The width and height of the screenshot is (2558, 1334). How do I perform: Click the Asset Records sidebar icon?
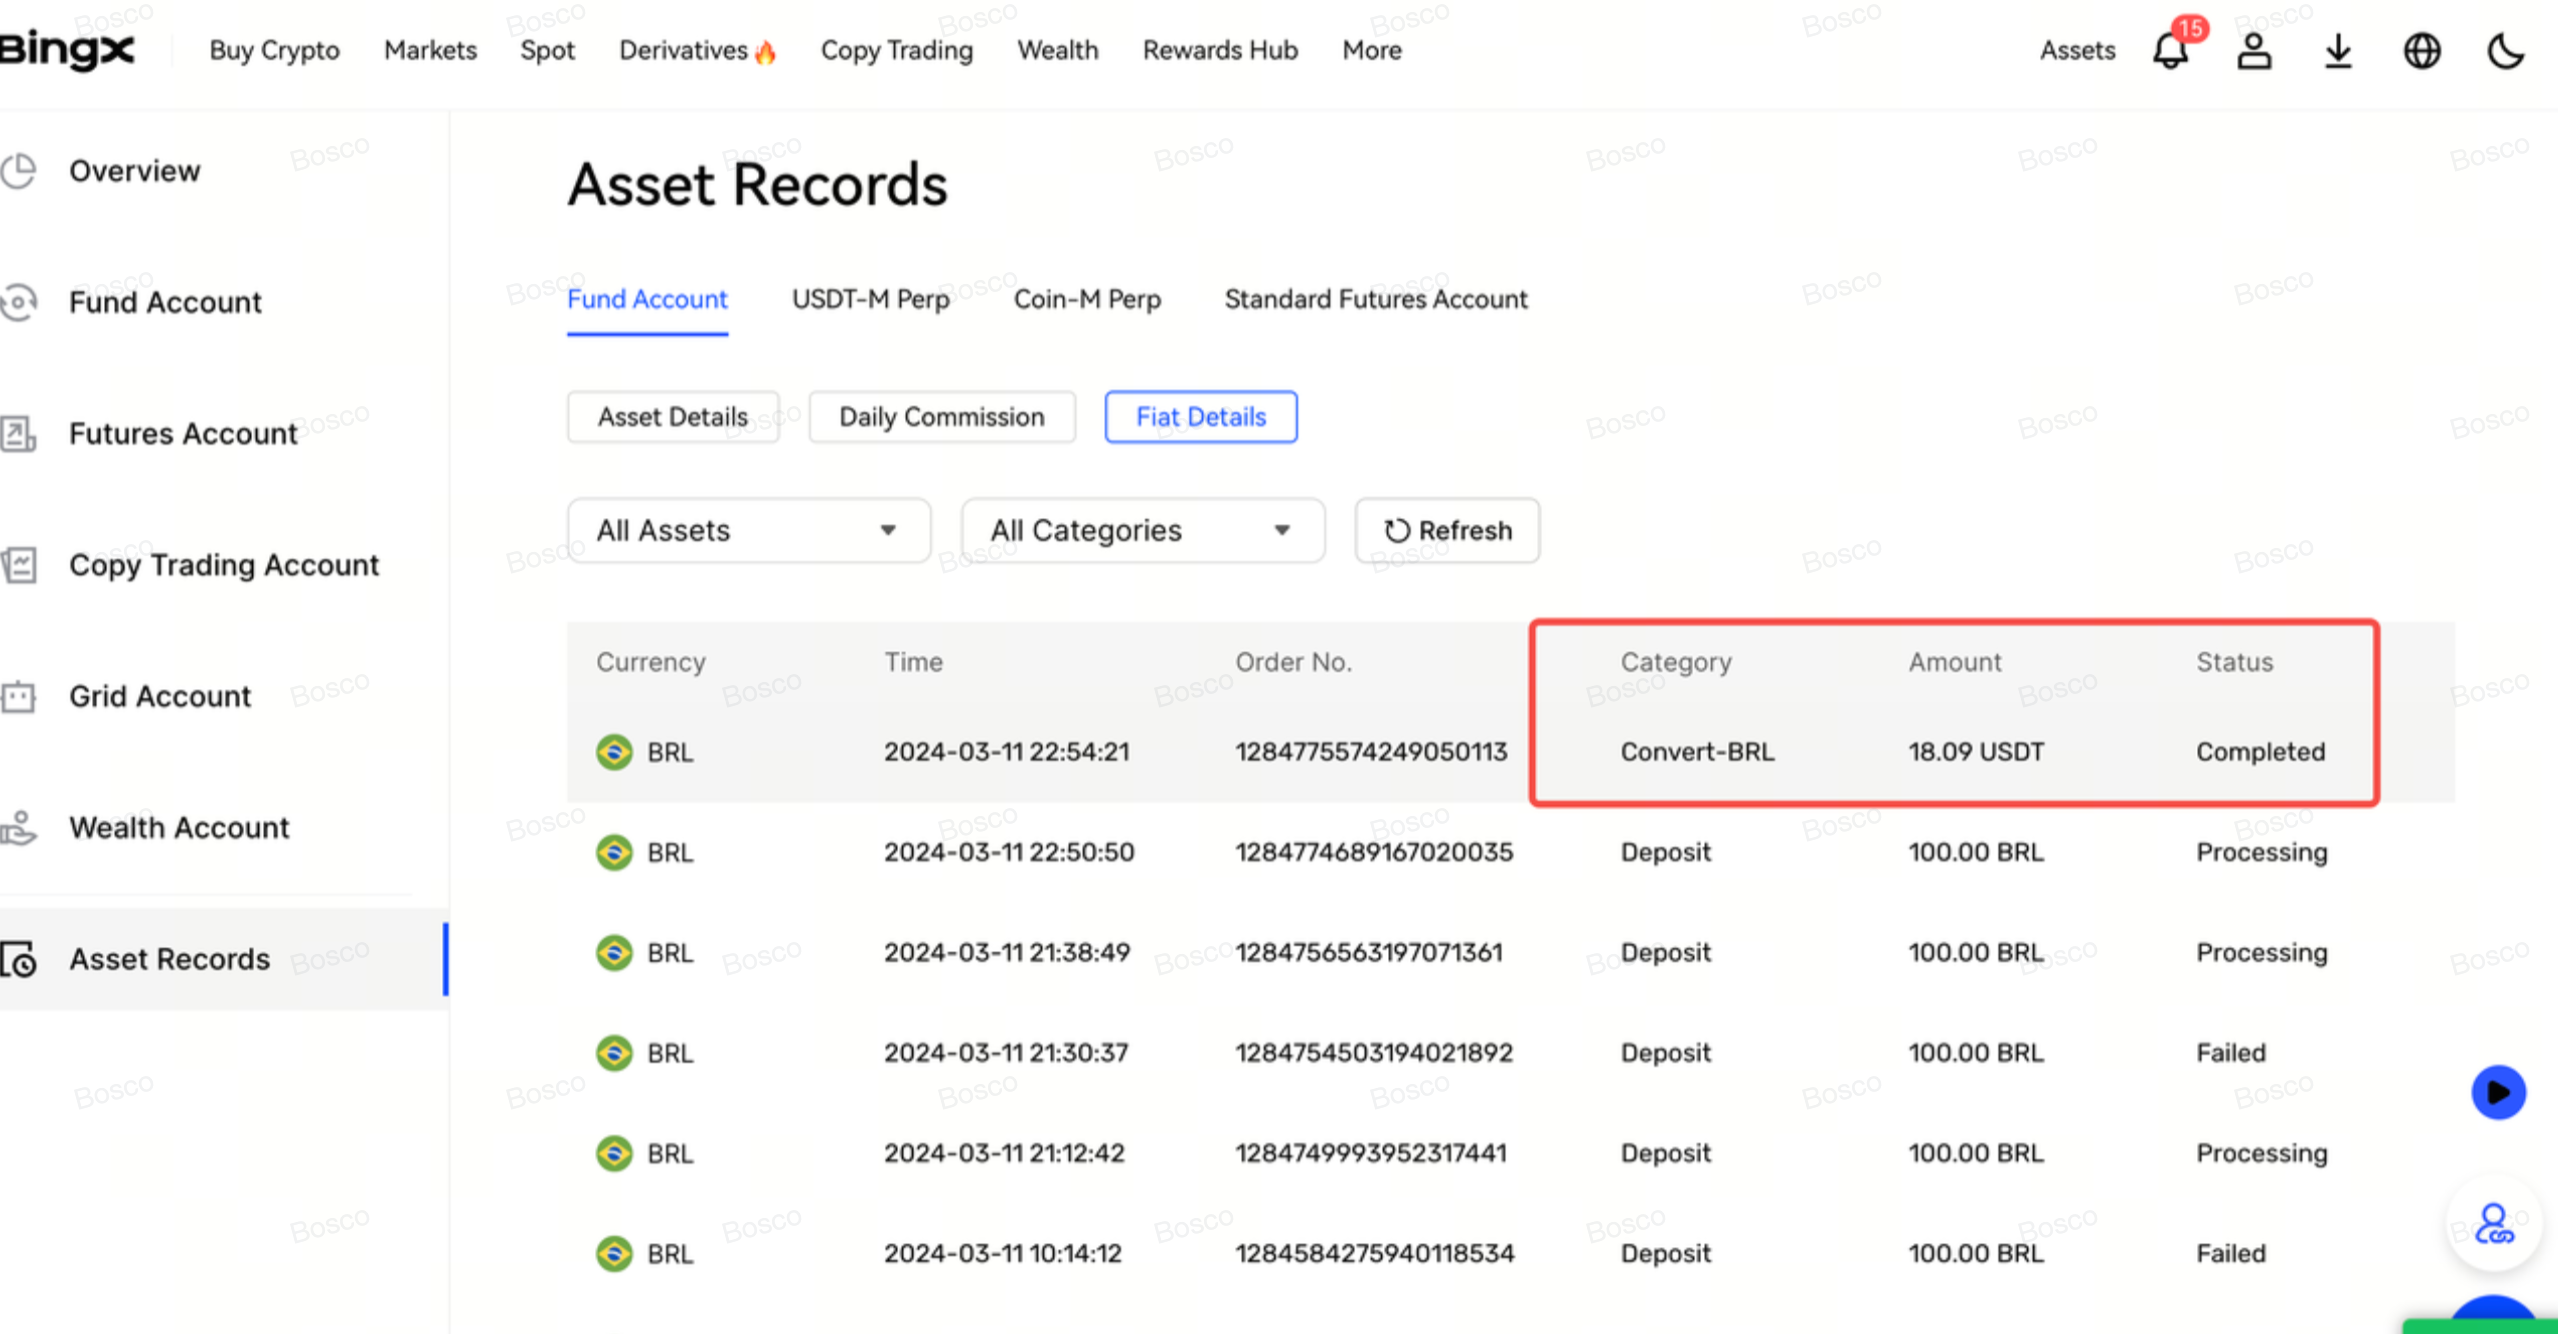[20, 959]
